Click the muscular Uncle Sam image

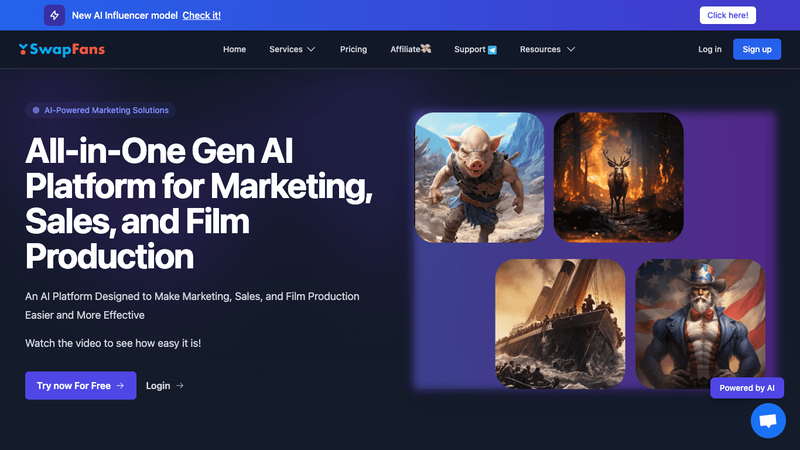(x=700, y=323)
